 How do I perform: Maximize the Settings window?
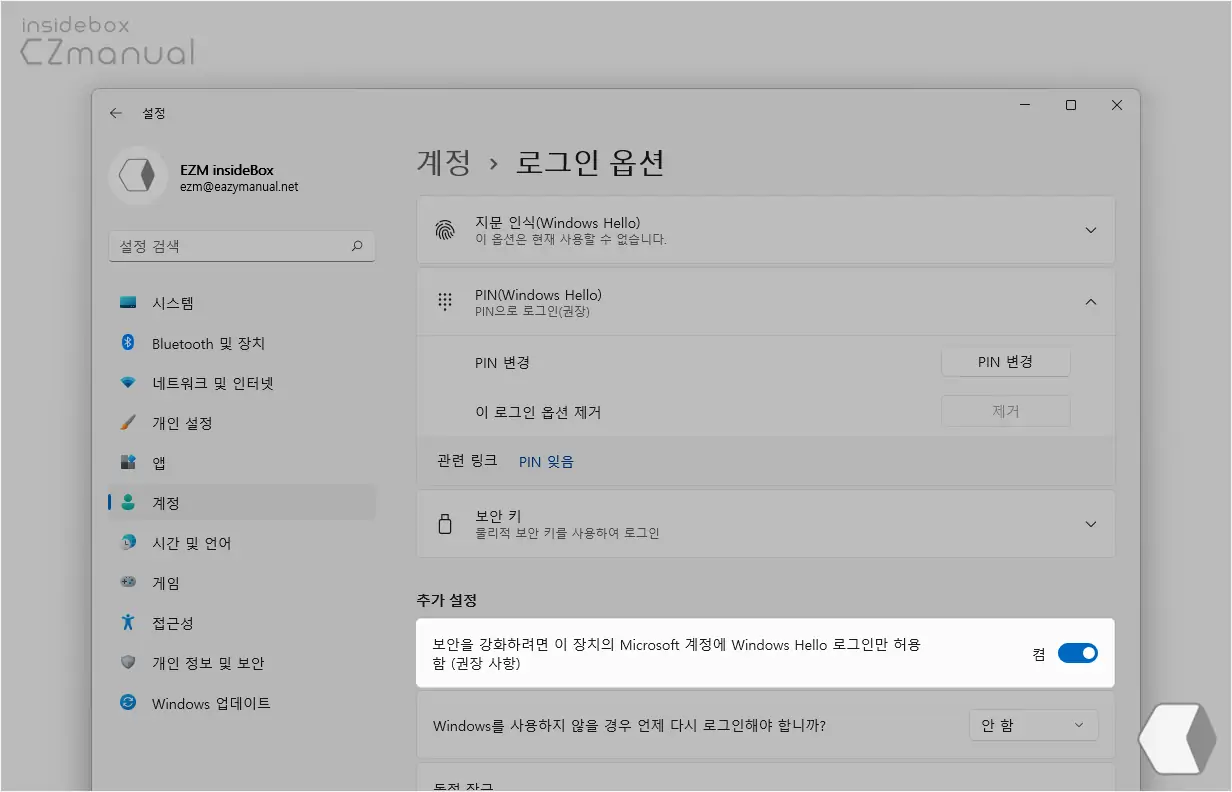pyautogui.click(x=1070, y=105)
